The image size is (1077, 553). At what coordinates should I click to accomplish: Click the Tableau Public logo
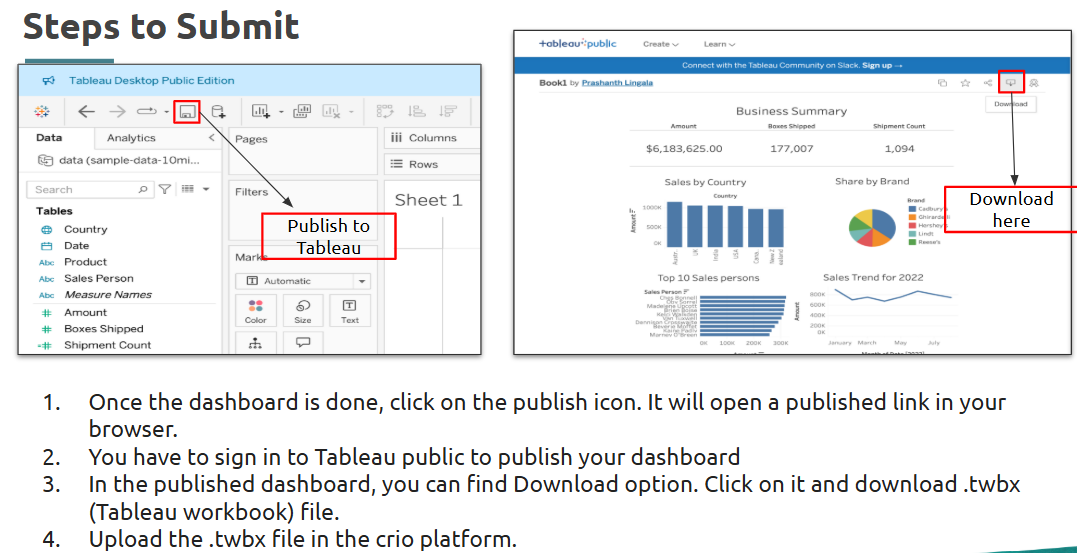578,44
